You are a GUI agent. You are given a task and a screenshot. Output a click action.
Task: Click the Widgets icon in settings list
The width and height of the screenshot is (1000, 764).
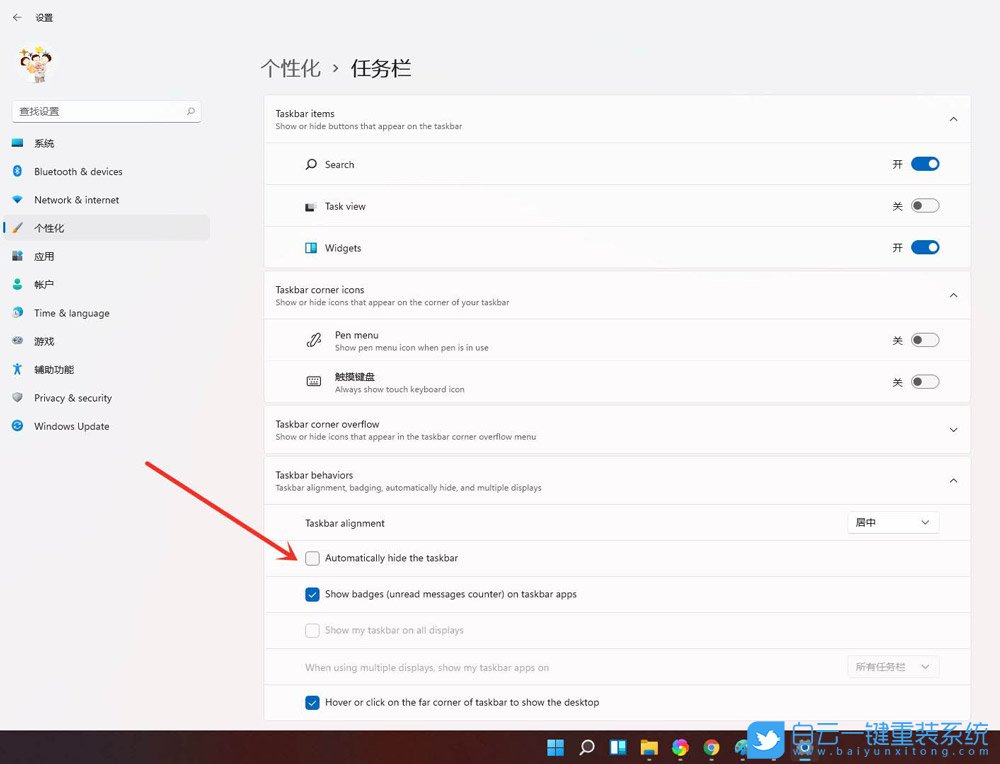pos(311,247)
